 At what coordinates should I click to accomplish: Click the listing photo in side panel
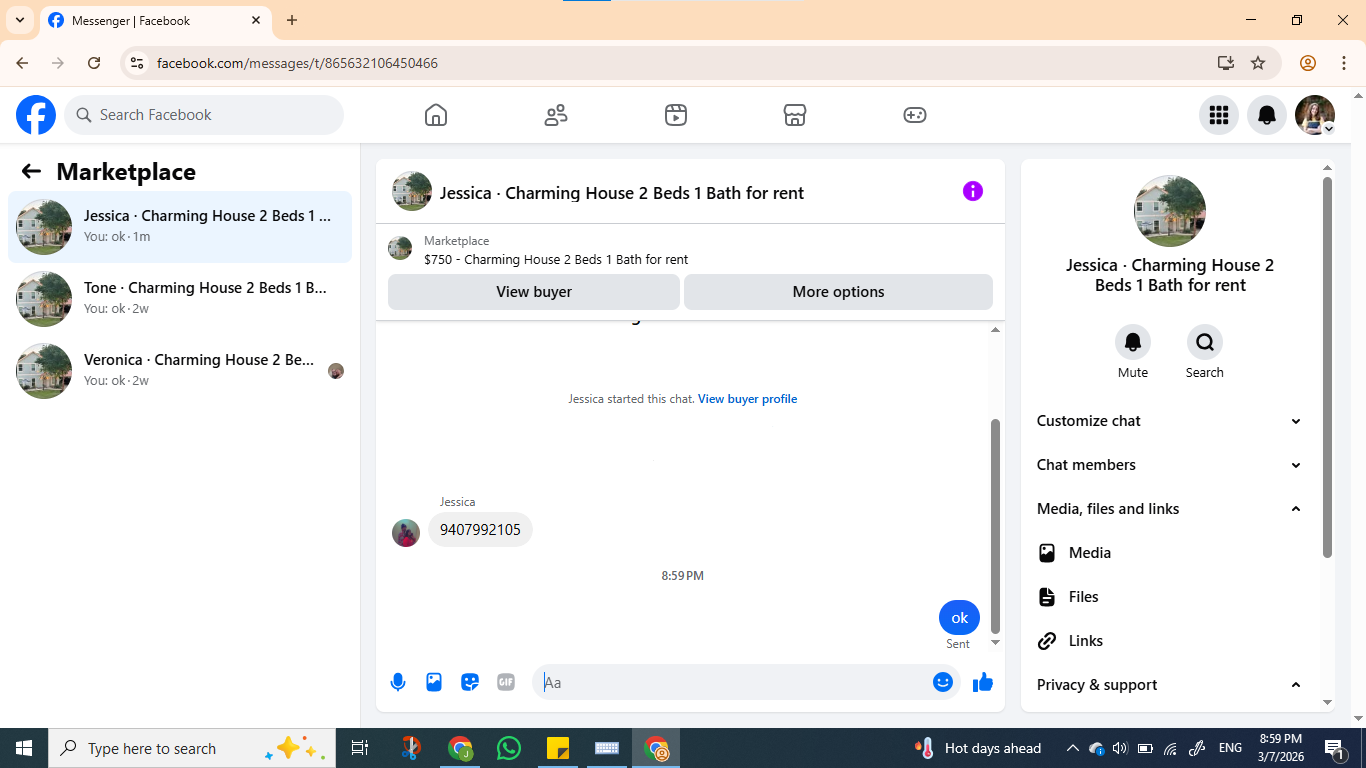coord(1170,211)
